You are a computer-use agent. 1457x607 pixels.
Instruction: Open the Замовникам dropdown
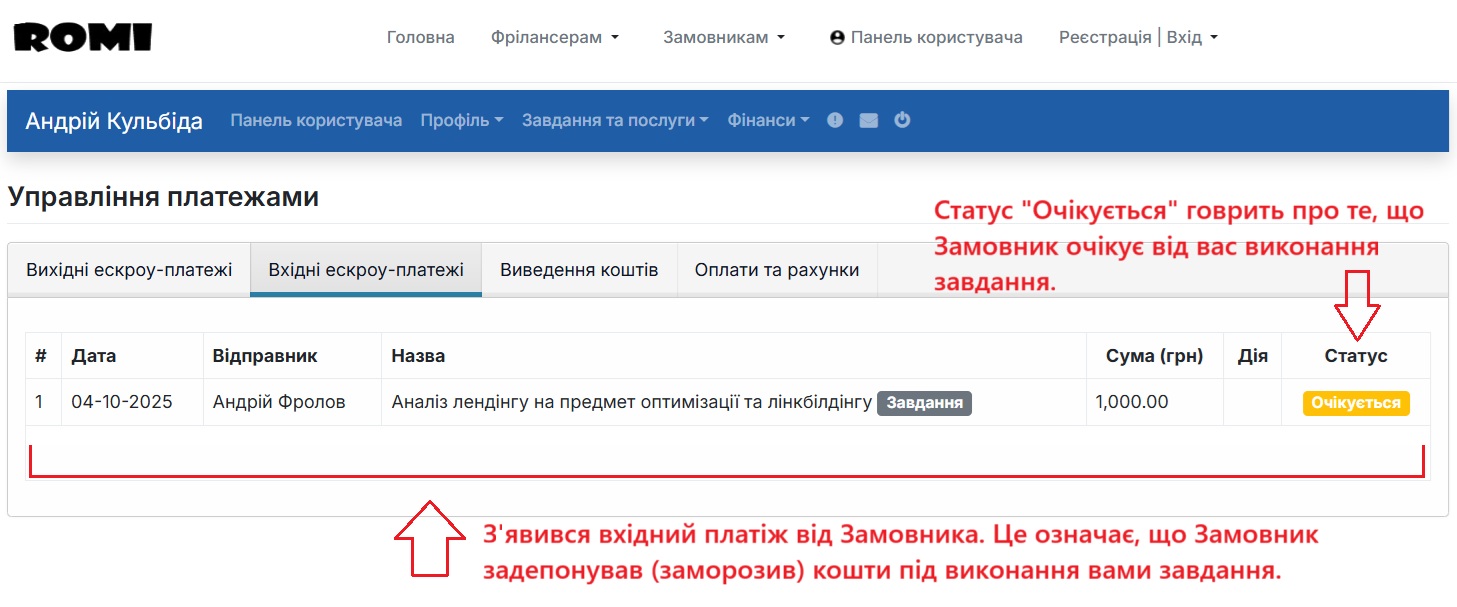pos(717,37)
